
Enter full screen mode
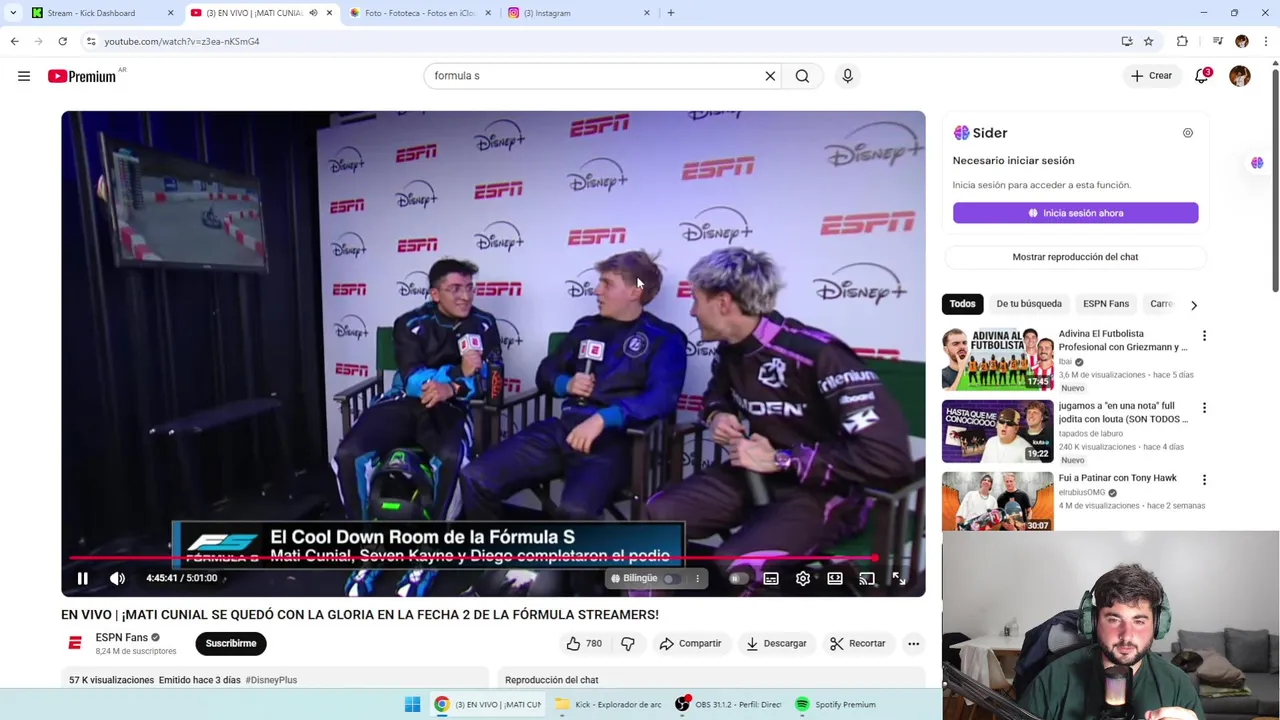(x=899, y=578)
